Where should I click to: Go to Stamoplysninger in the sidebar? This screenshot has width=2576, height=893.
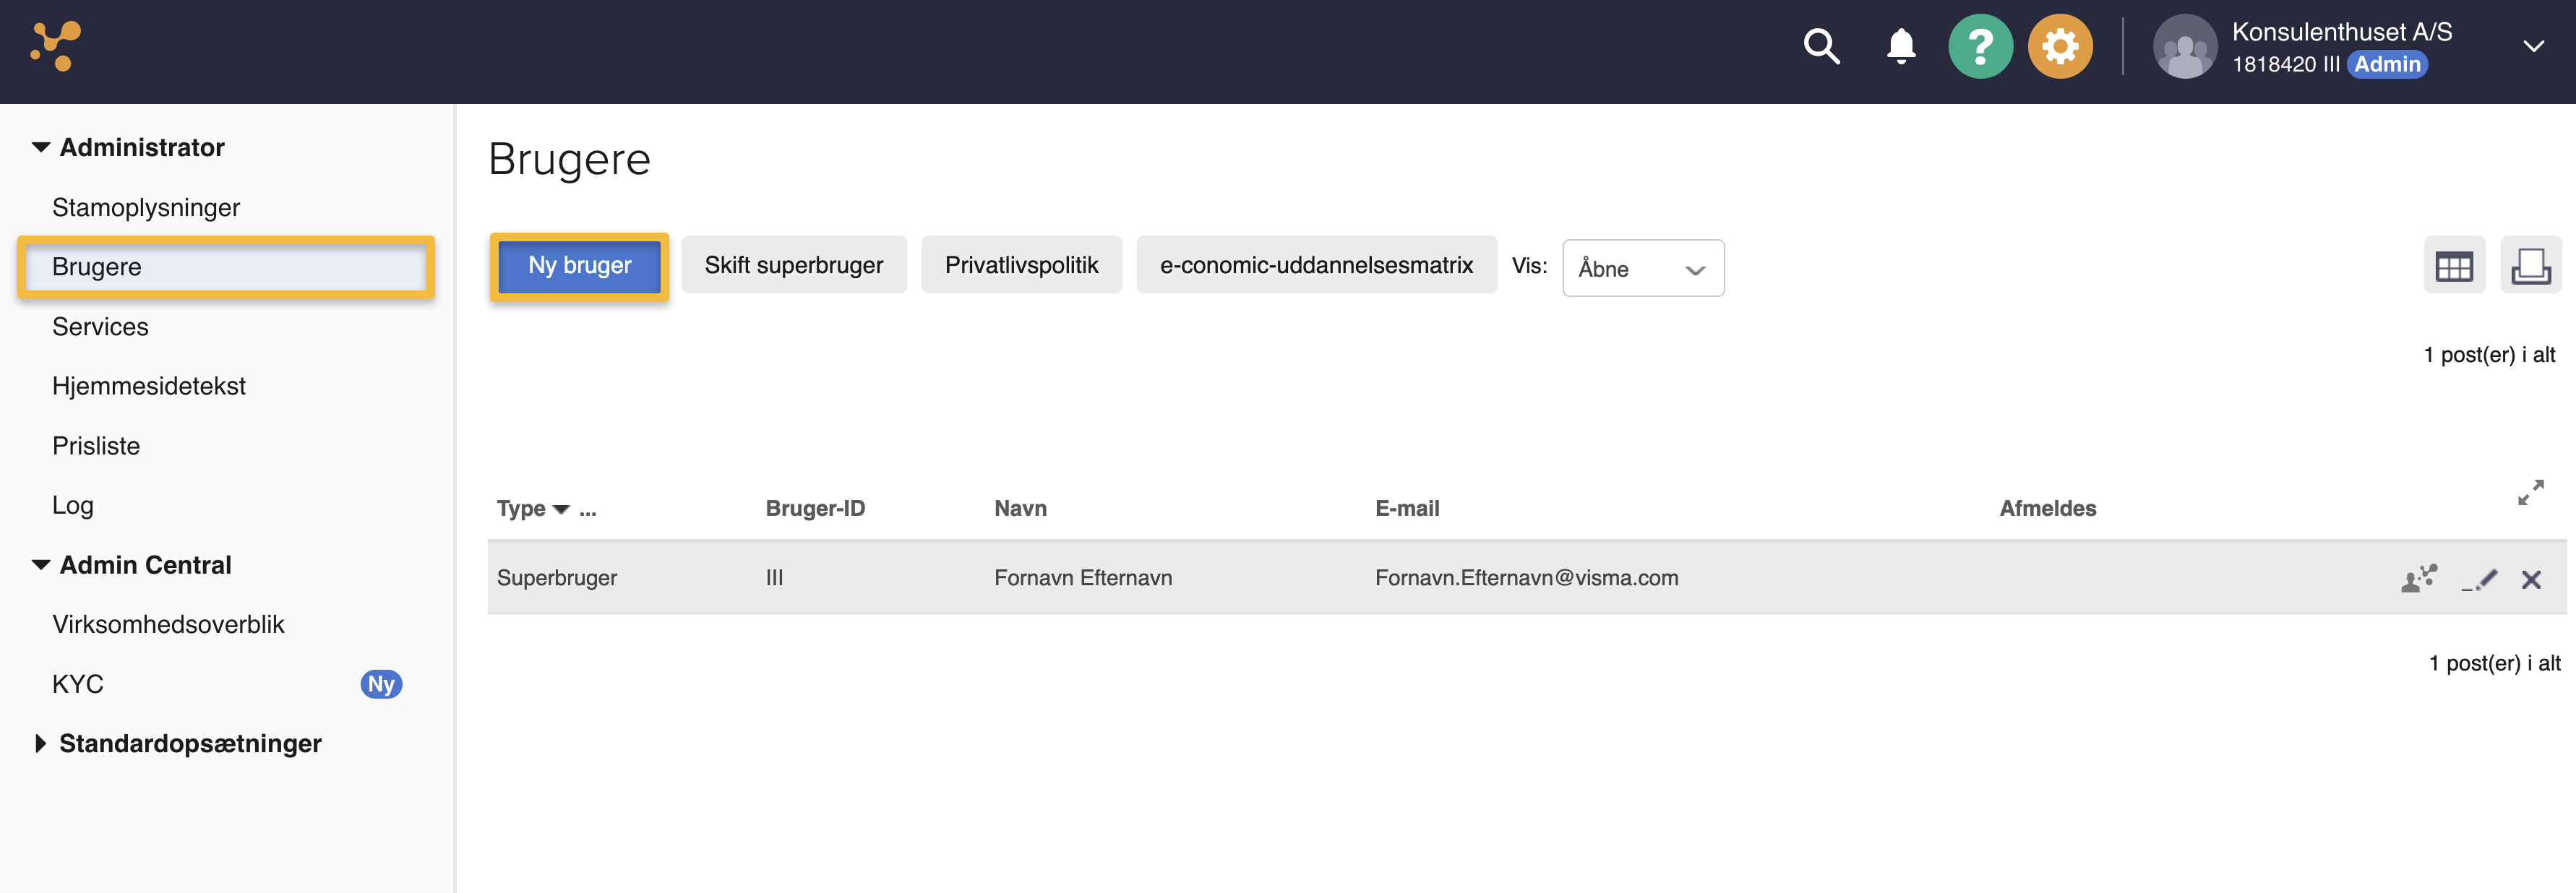tap(146, 207)
